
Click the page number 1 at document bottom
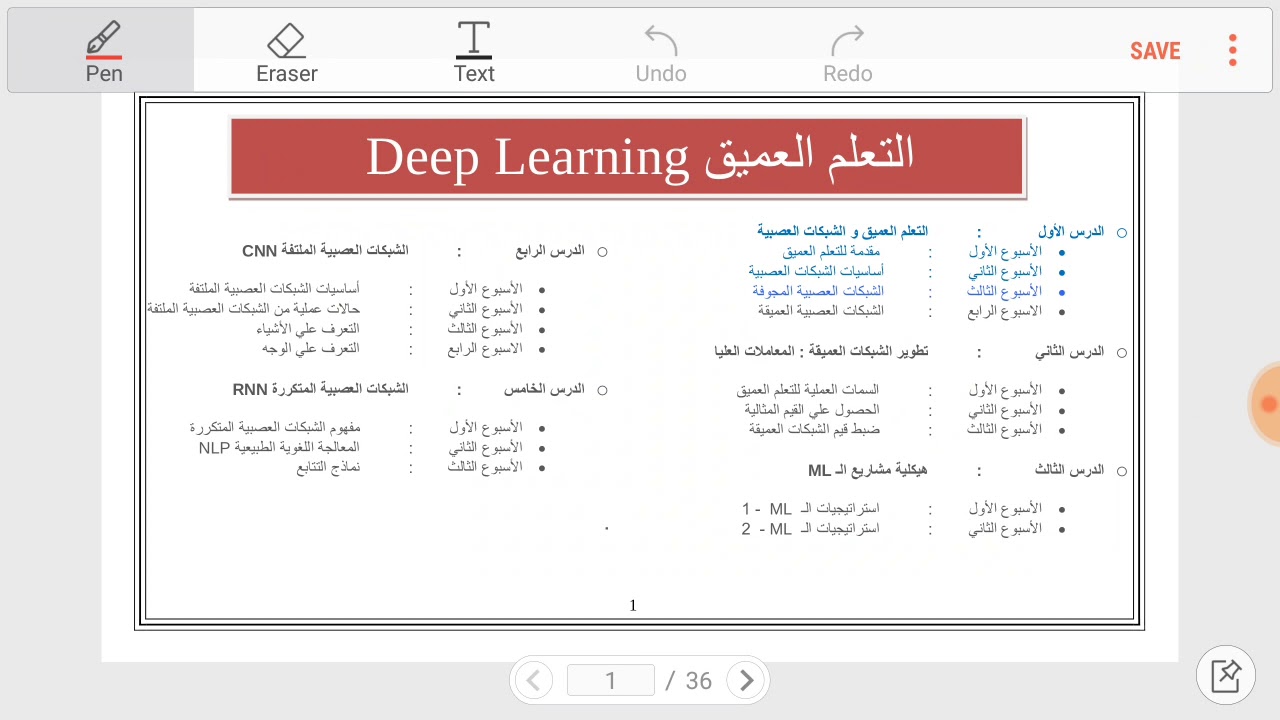(633, 605)
